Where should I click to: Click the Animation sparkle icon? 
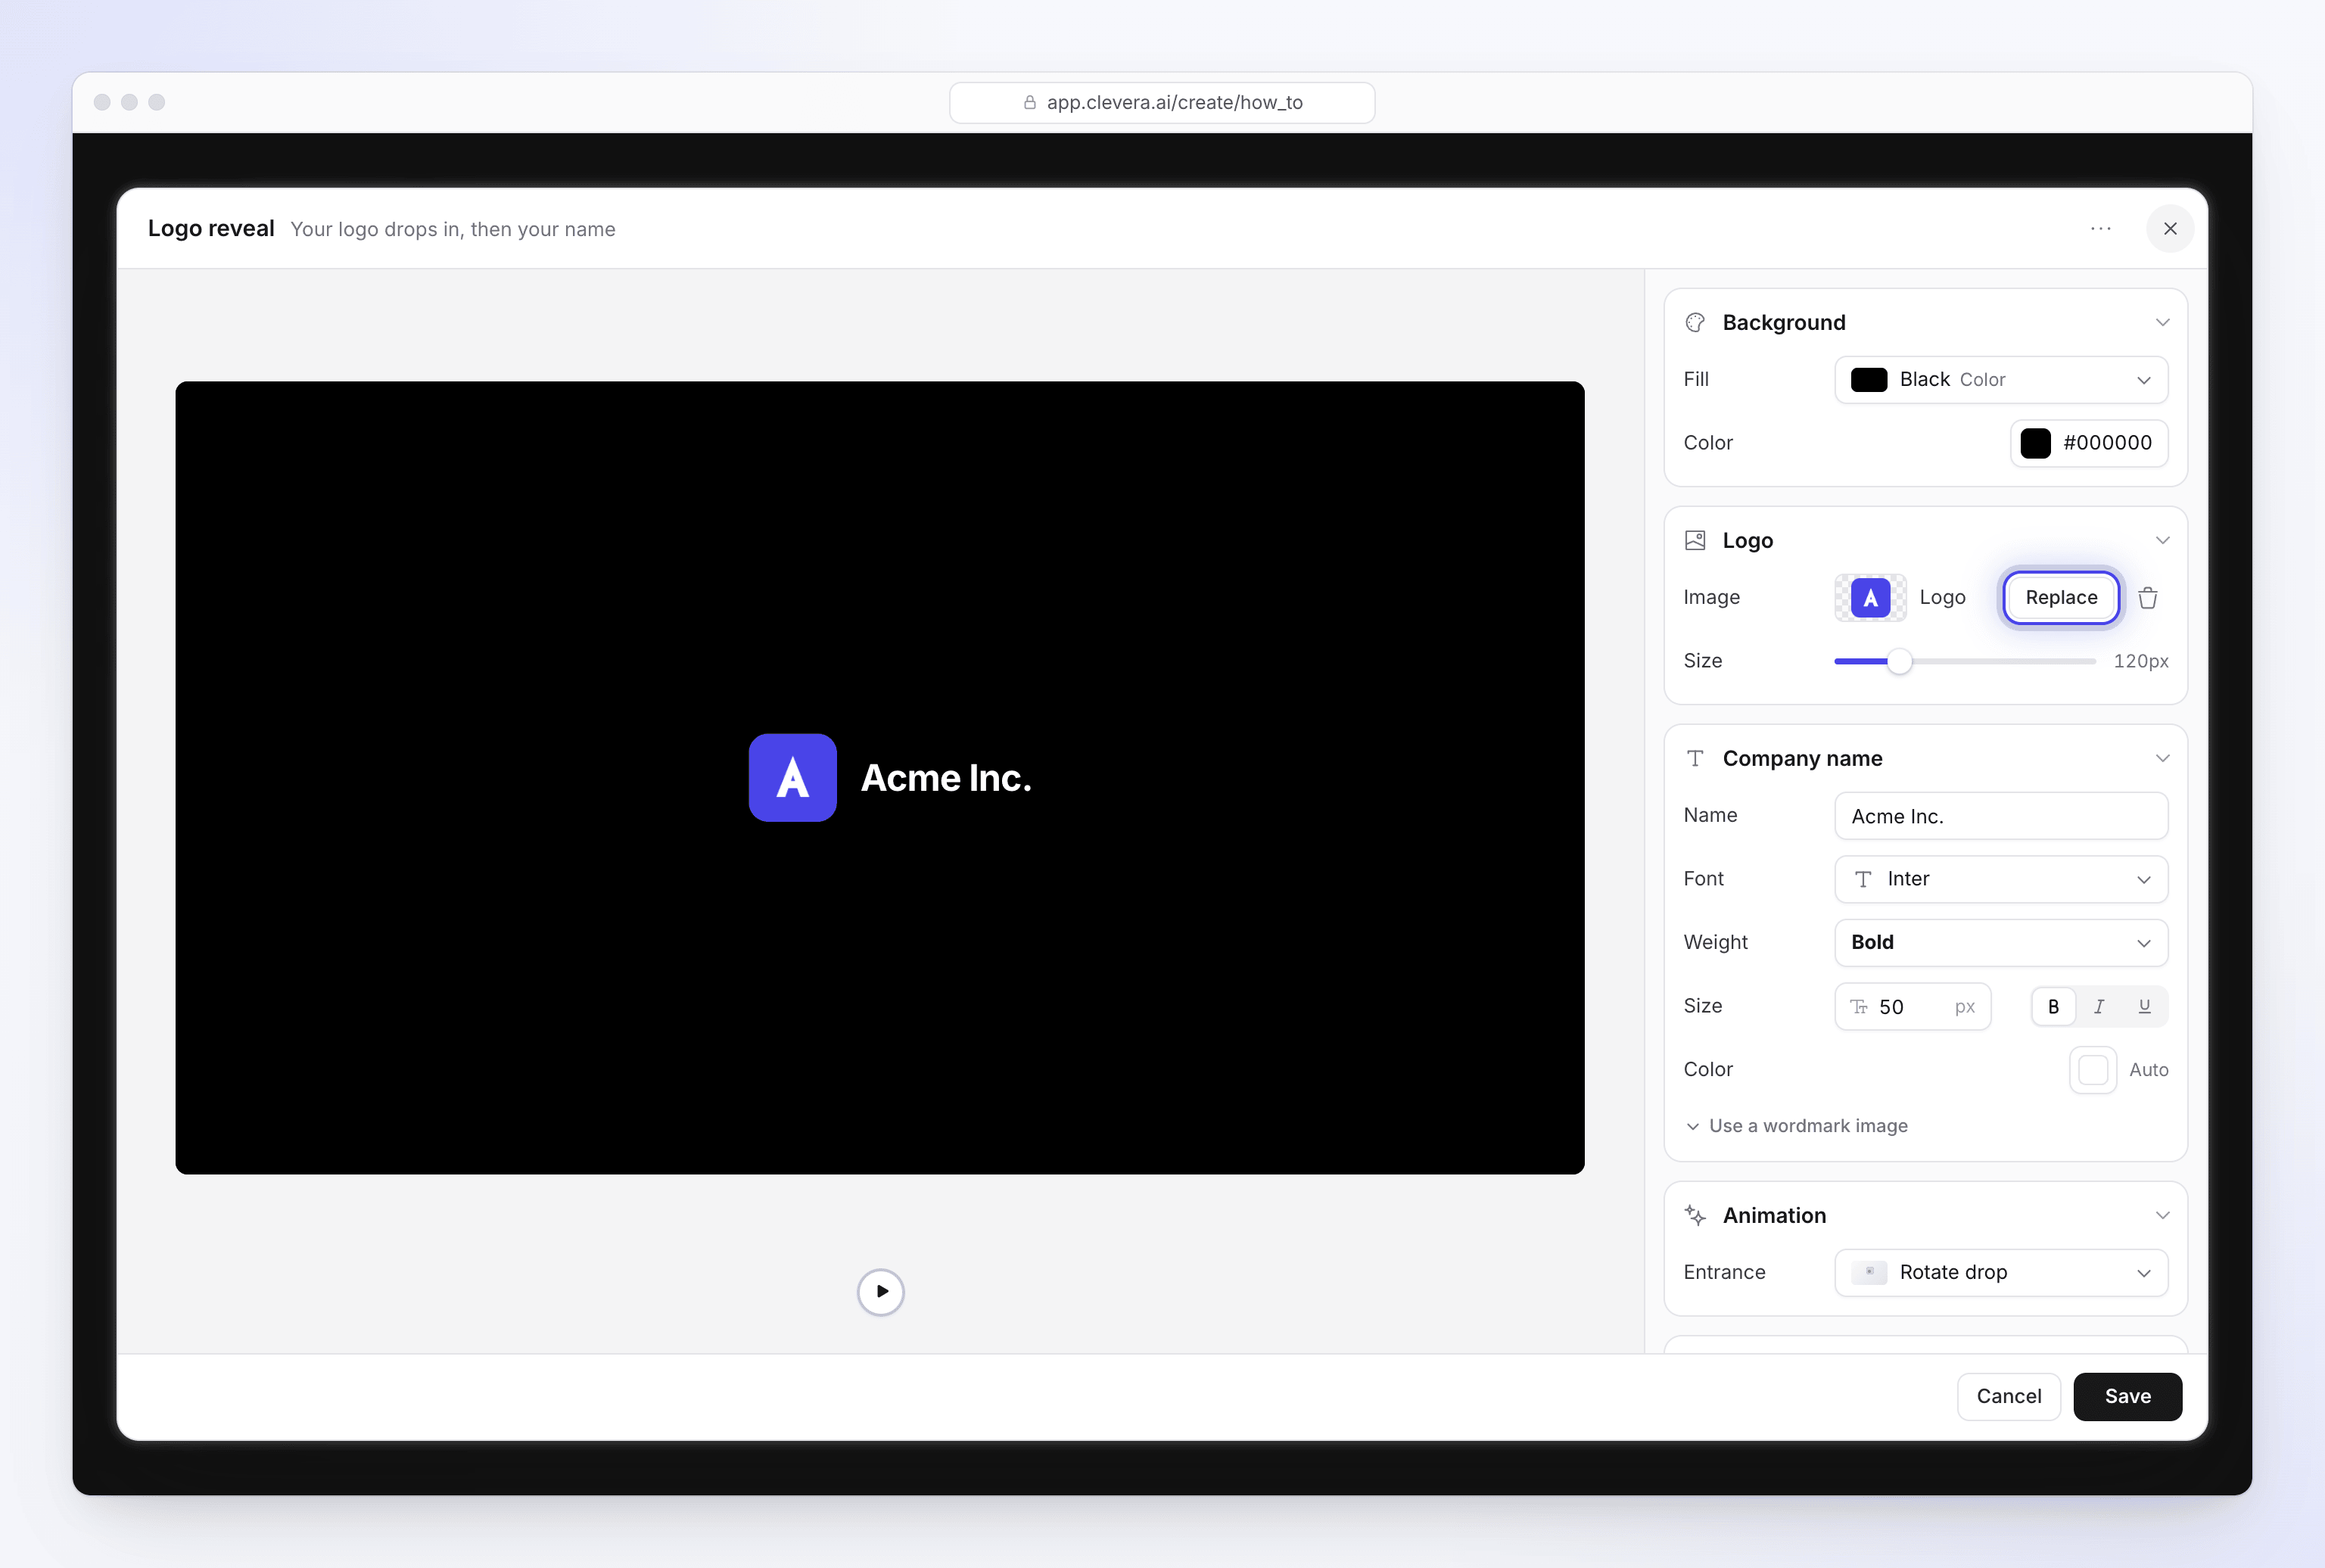click(x=1695, y=1215)
